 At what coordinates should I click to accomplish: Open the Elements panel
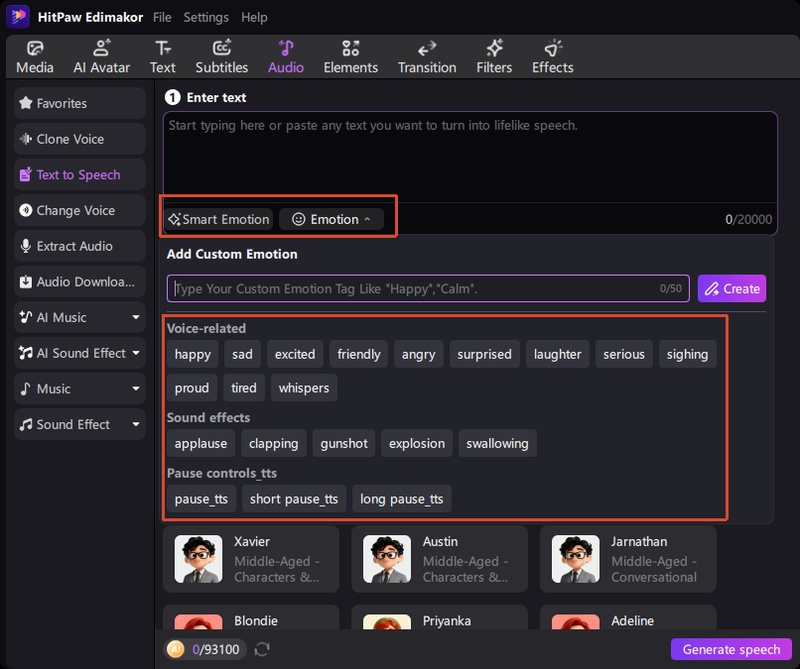click(x=351, y=57)
